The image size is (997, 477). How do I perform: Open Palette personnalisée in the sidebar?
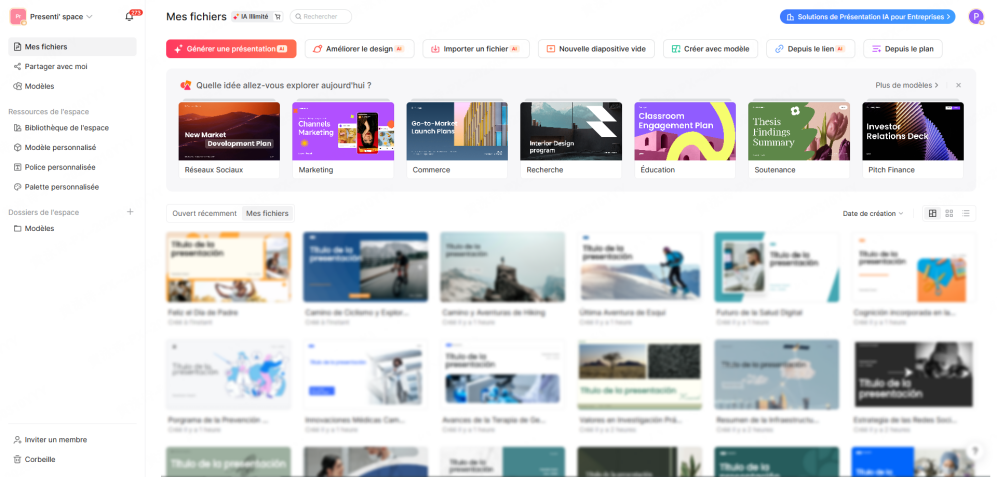61,187
